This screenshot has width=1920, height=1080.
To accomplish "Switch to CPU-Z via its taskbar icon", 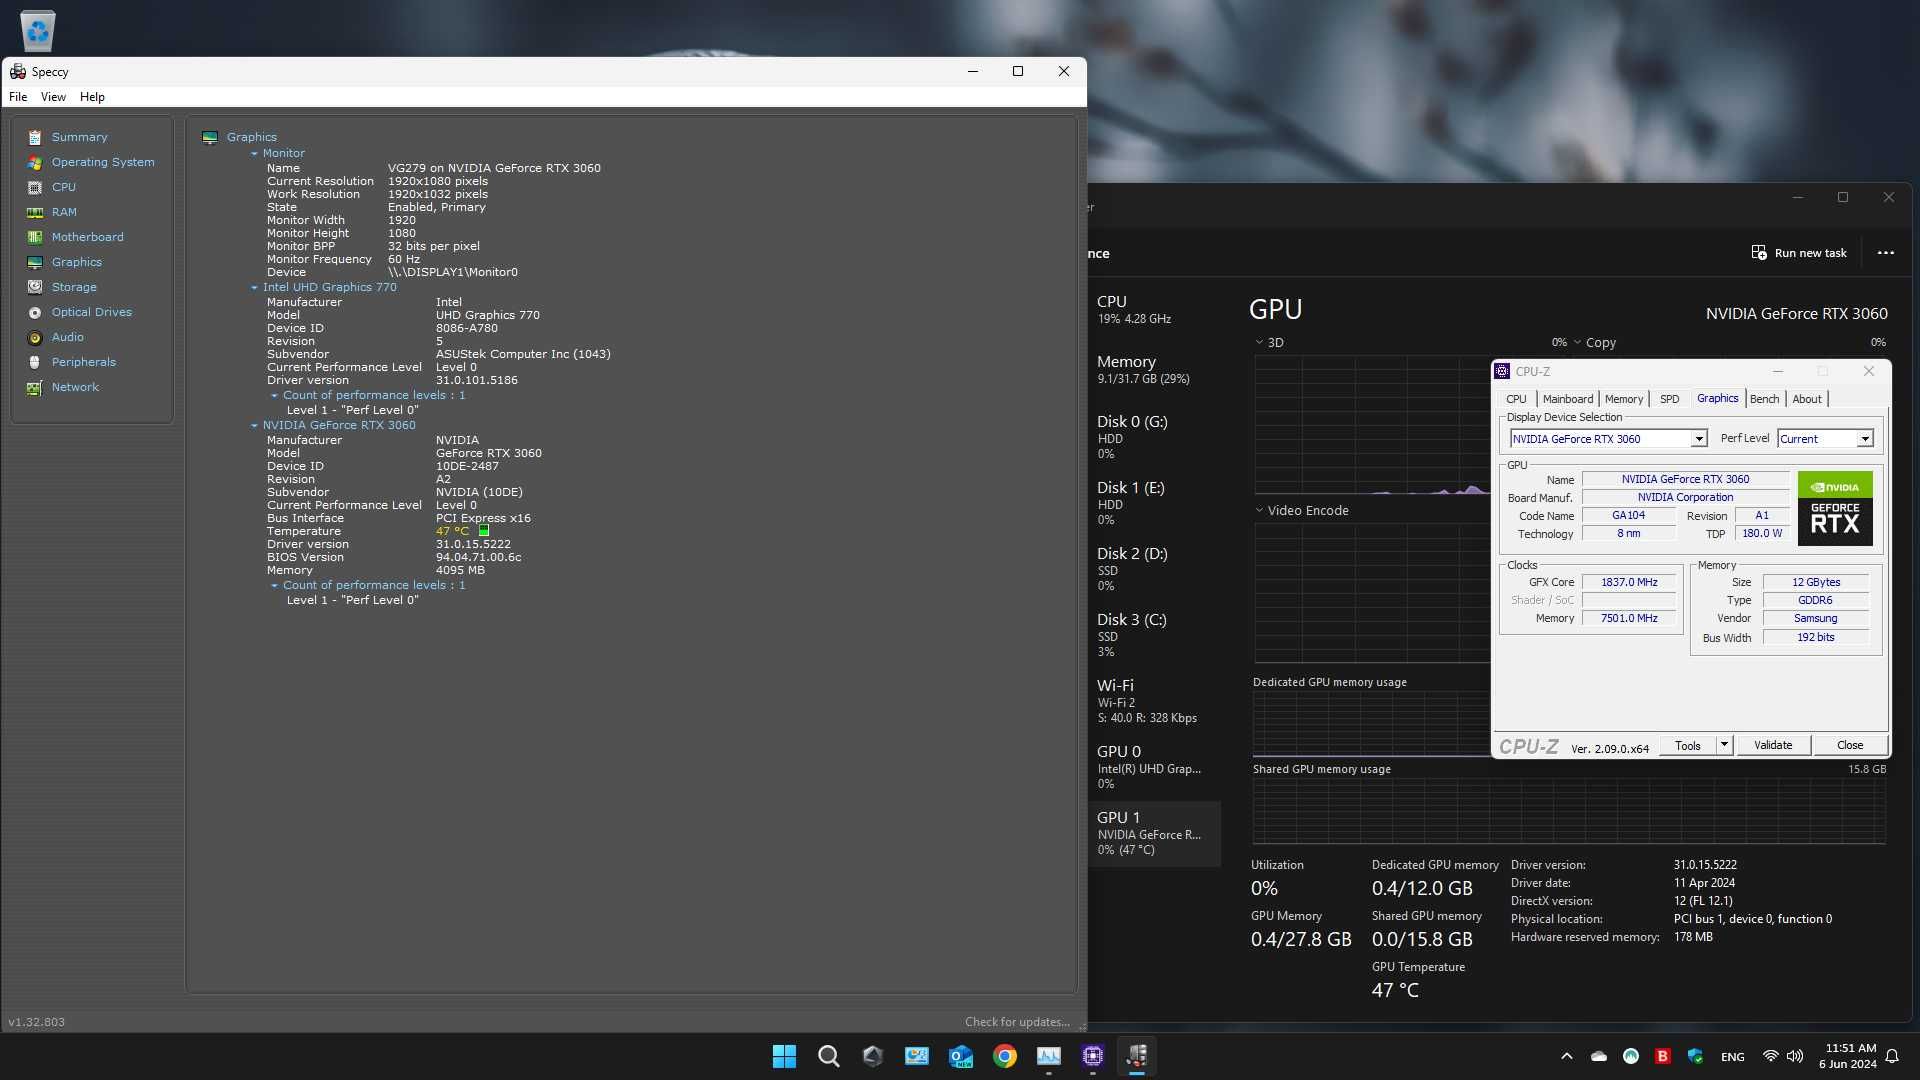I will pyautogui.click(x=1093, y=1056).
